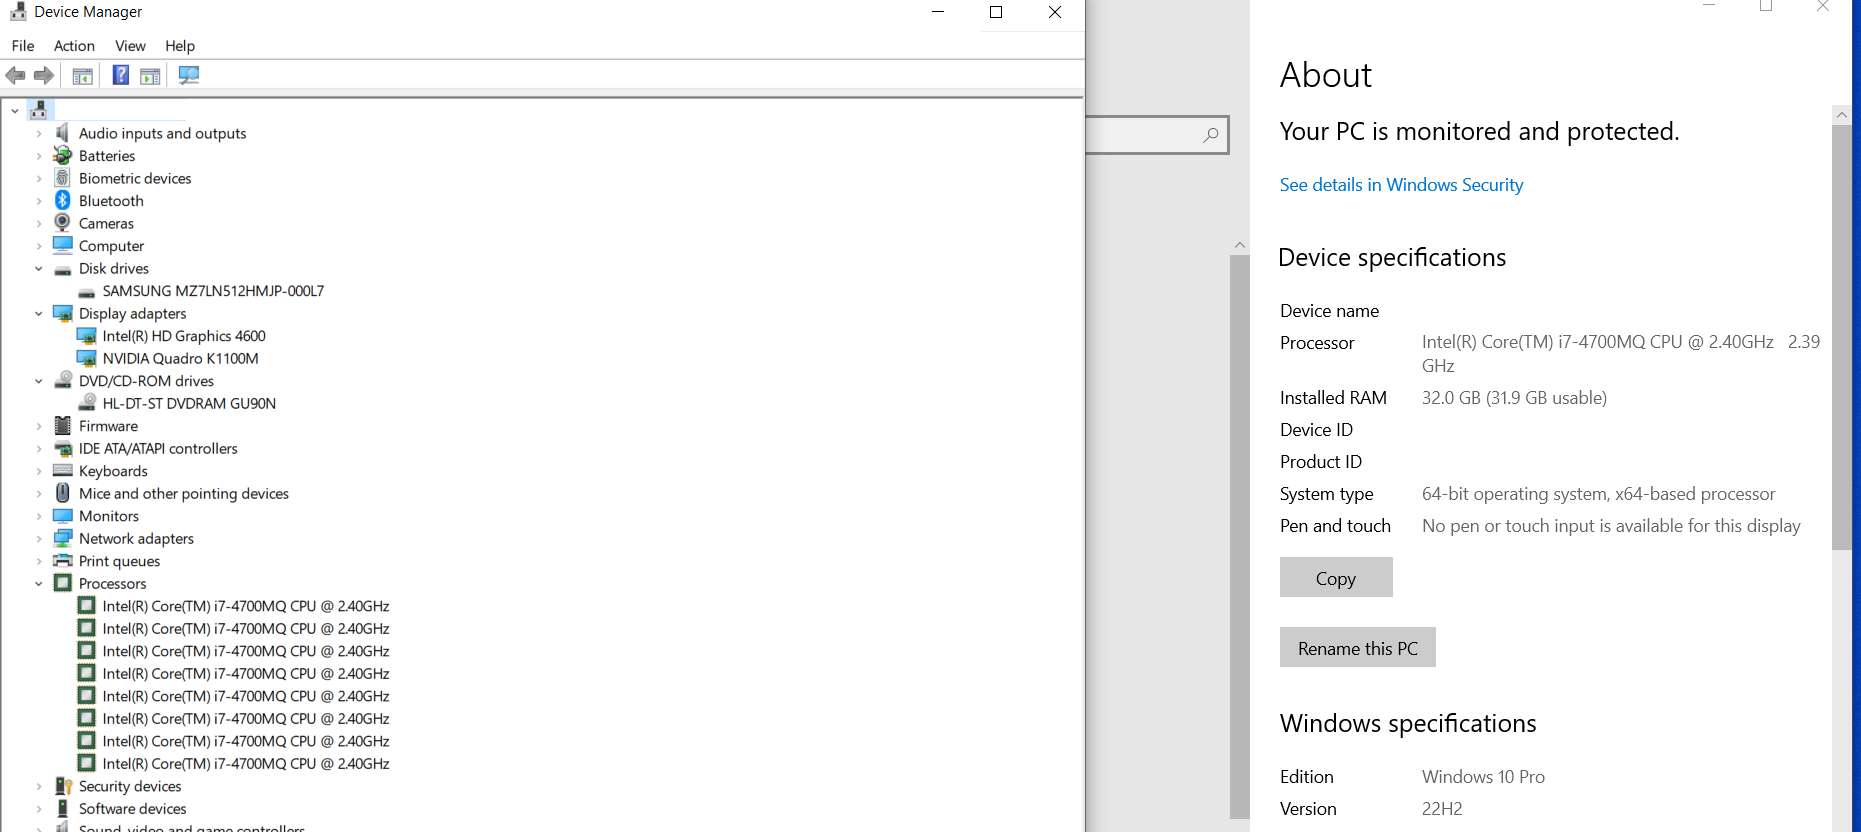The width and height of the screenshot is (1861, 832).
Task: Expand the Keyboards tree node
Action: tap(39, 471)
